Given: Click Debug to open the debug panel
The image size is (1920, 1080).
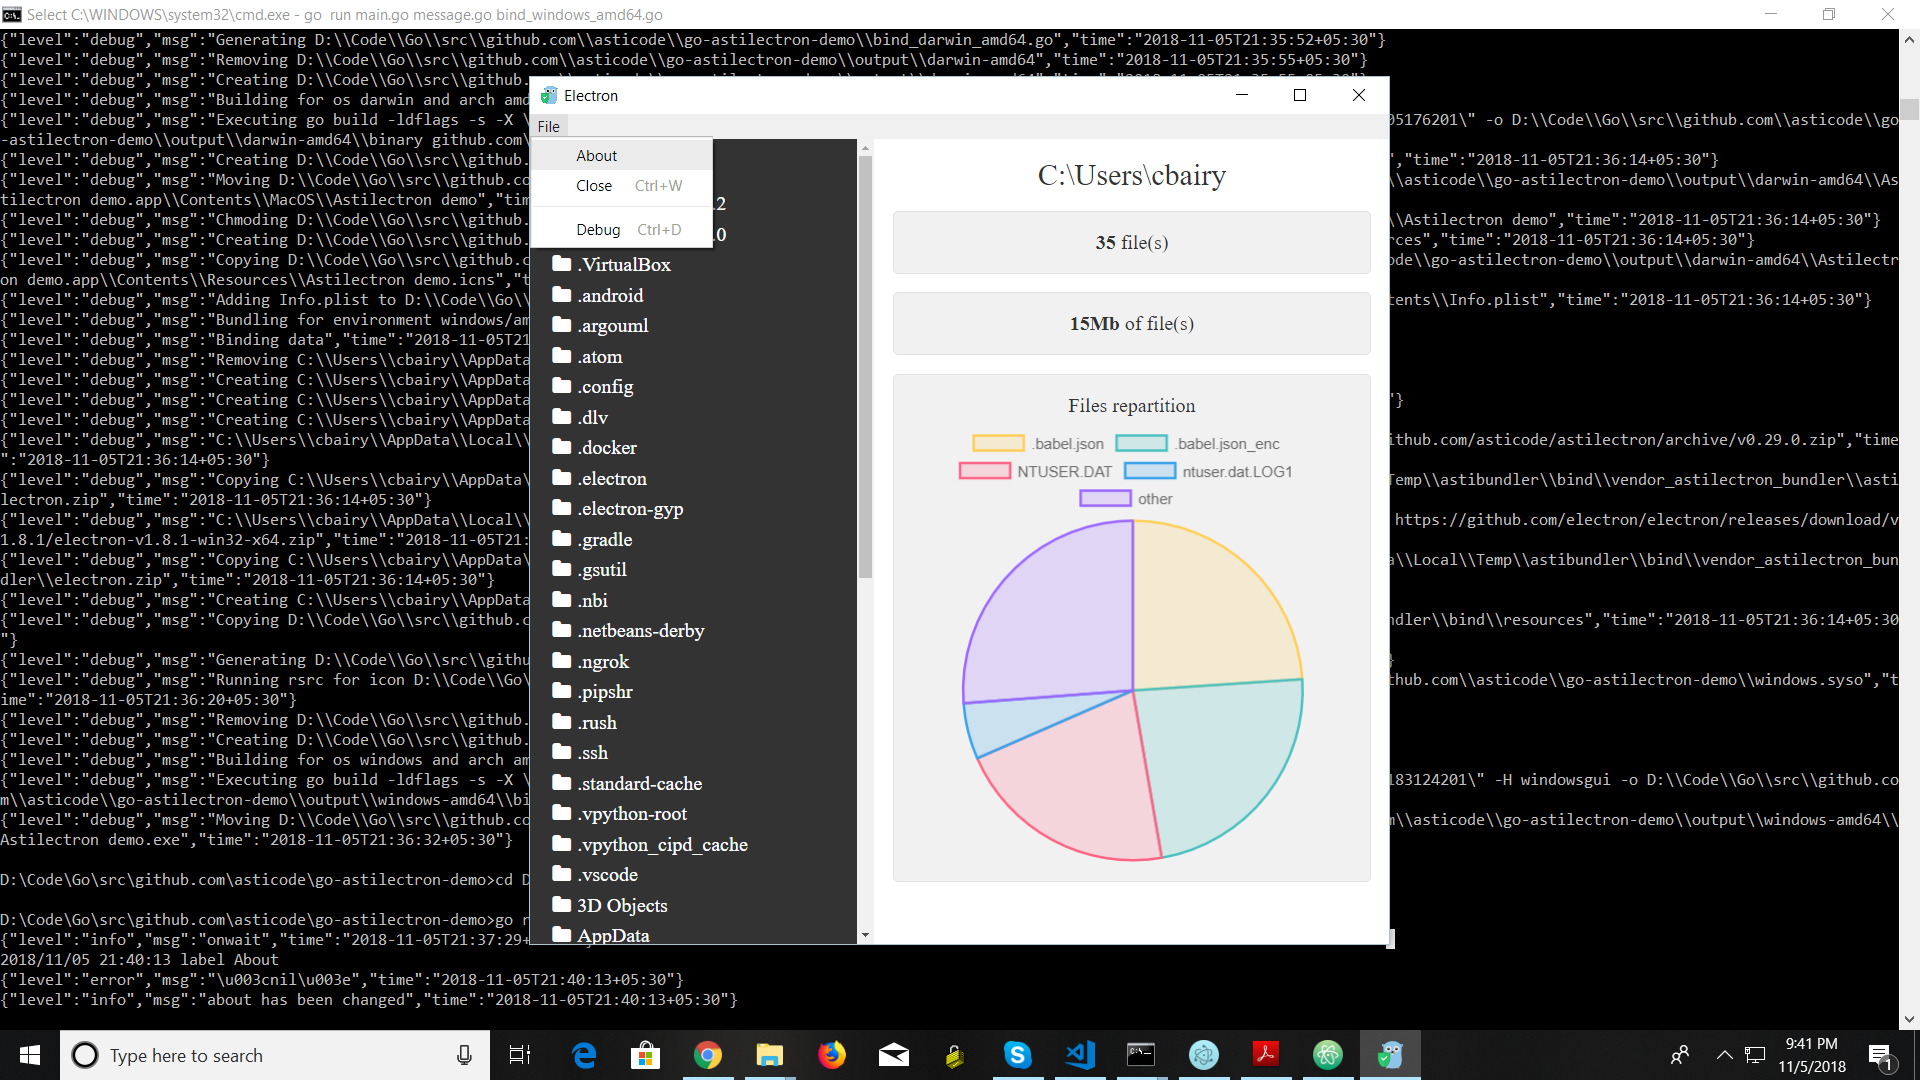Looking at the screenshot, I should [x=598, y=229].
